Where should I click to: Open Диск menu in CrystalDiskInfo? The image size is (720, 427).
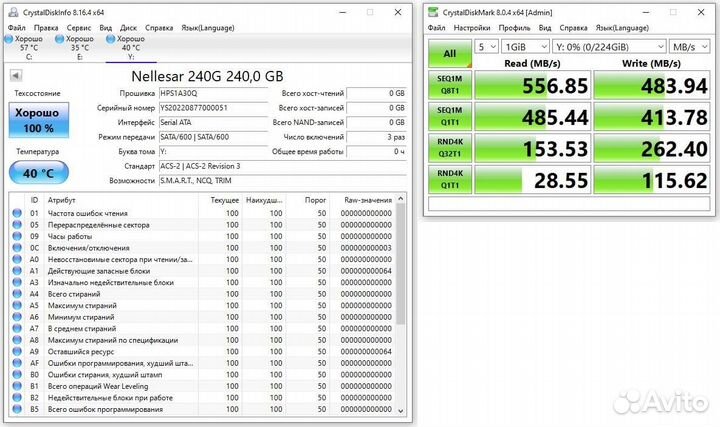click(x=129, y=28)
